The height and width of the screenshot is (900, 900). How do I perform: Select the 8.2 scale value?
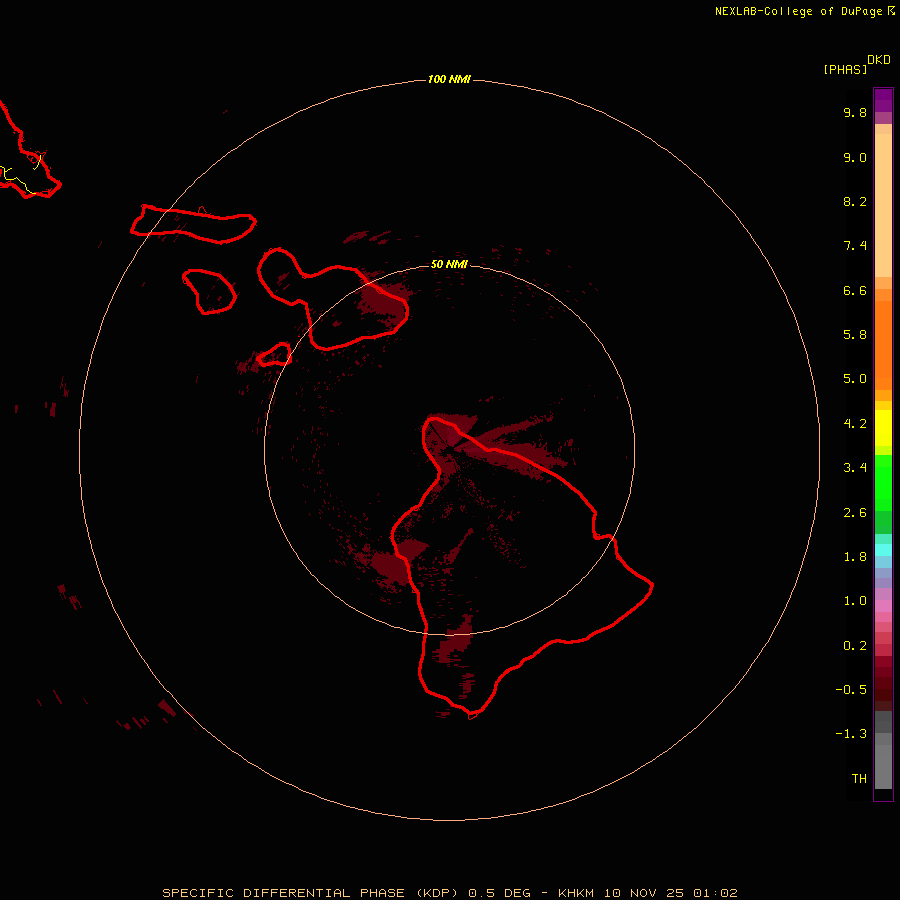coord(855,201)
